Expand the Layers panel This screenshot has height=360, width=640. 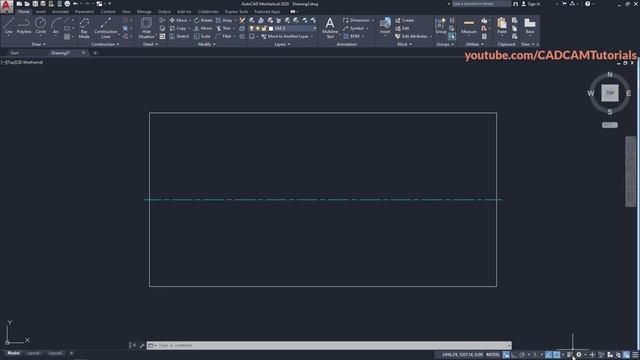pyautogui.click(x=282, y=44)
